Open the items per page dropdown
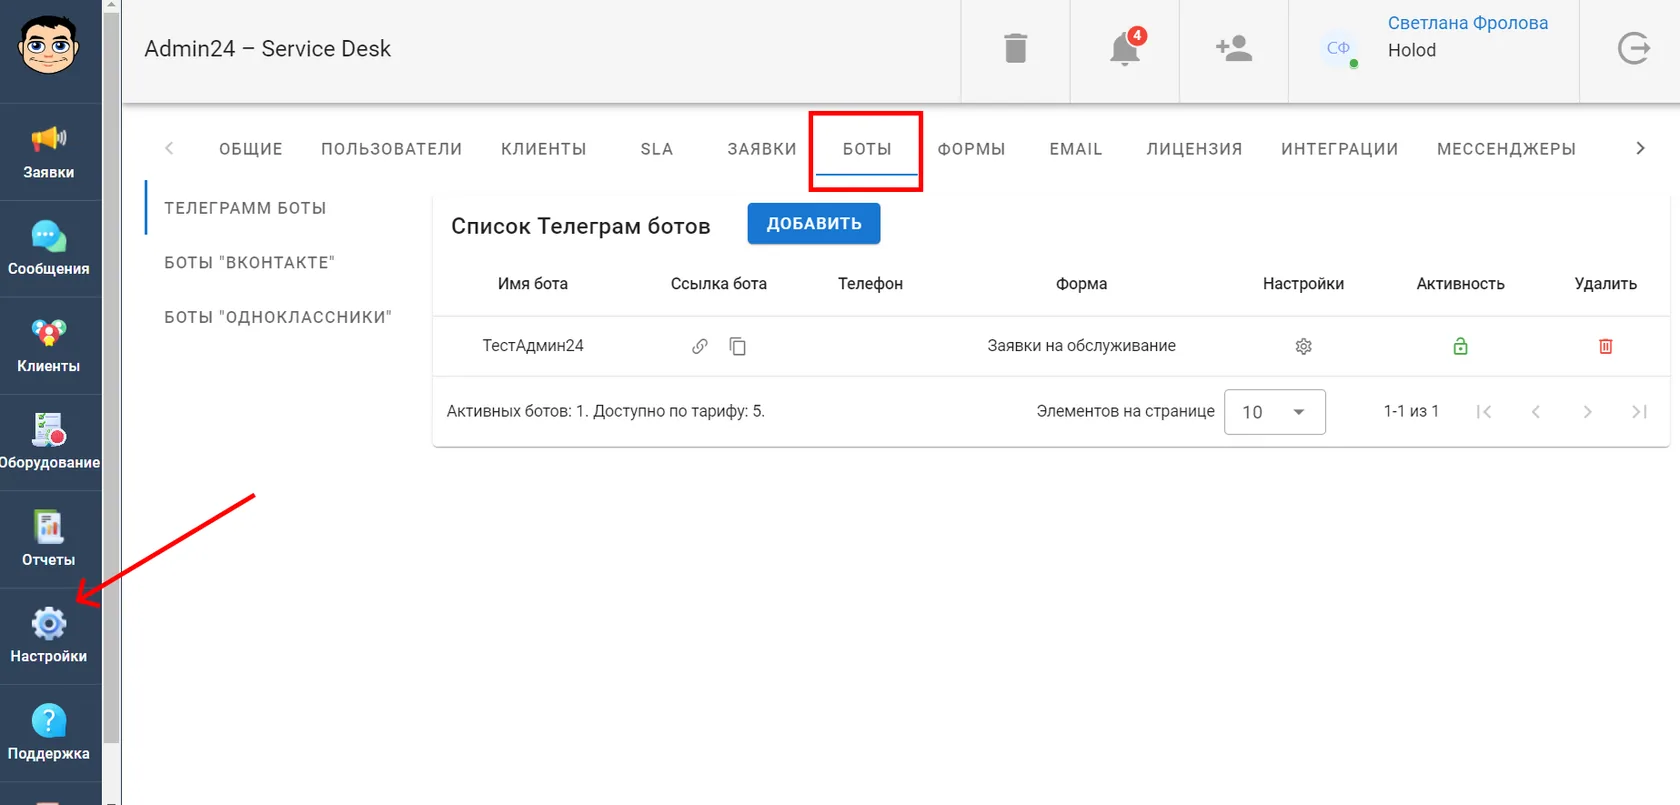 pos(1275,412)
